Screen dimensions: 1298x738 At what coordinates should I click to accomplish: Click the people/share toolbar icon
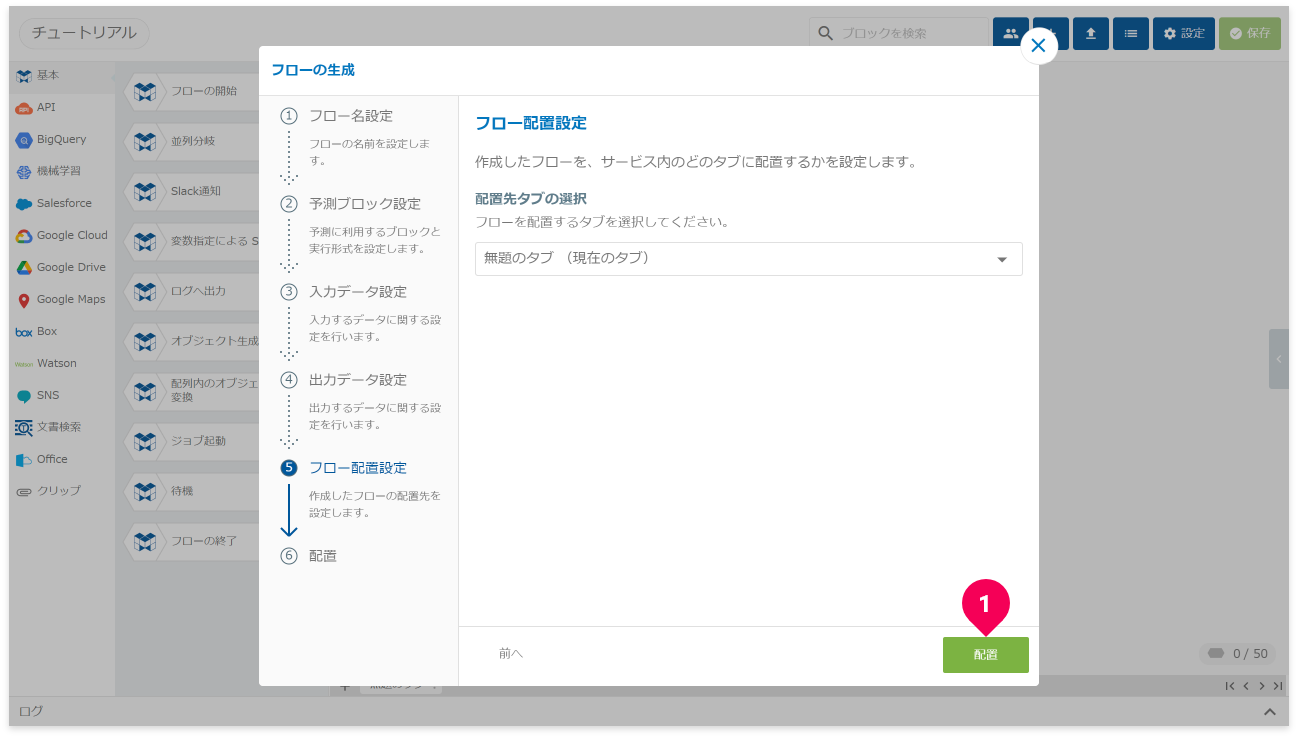coord(1011,33)
